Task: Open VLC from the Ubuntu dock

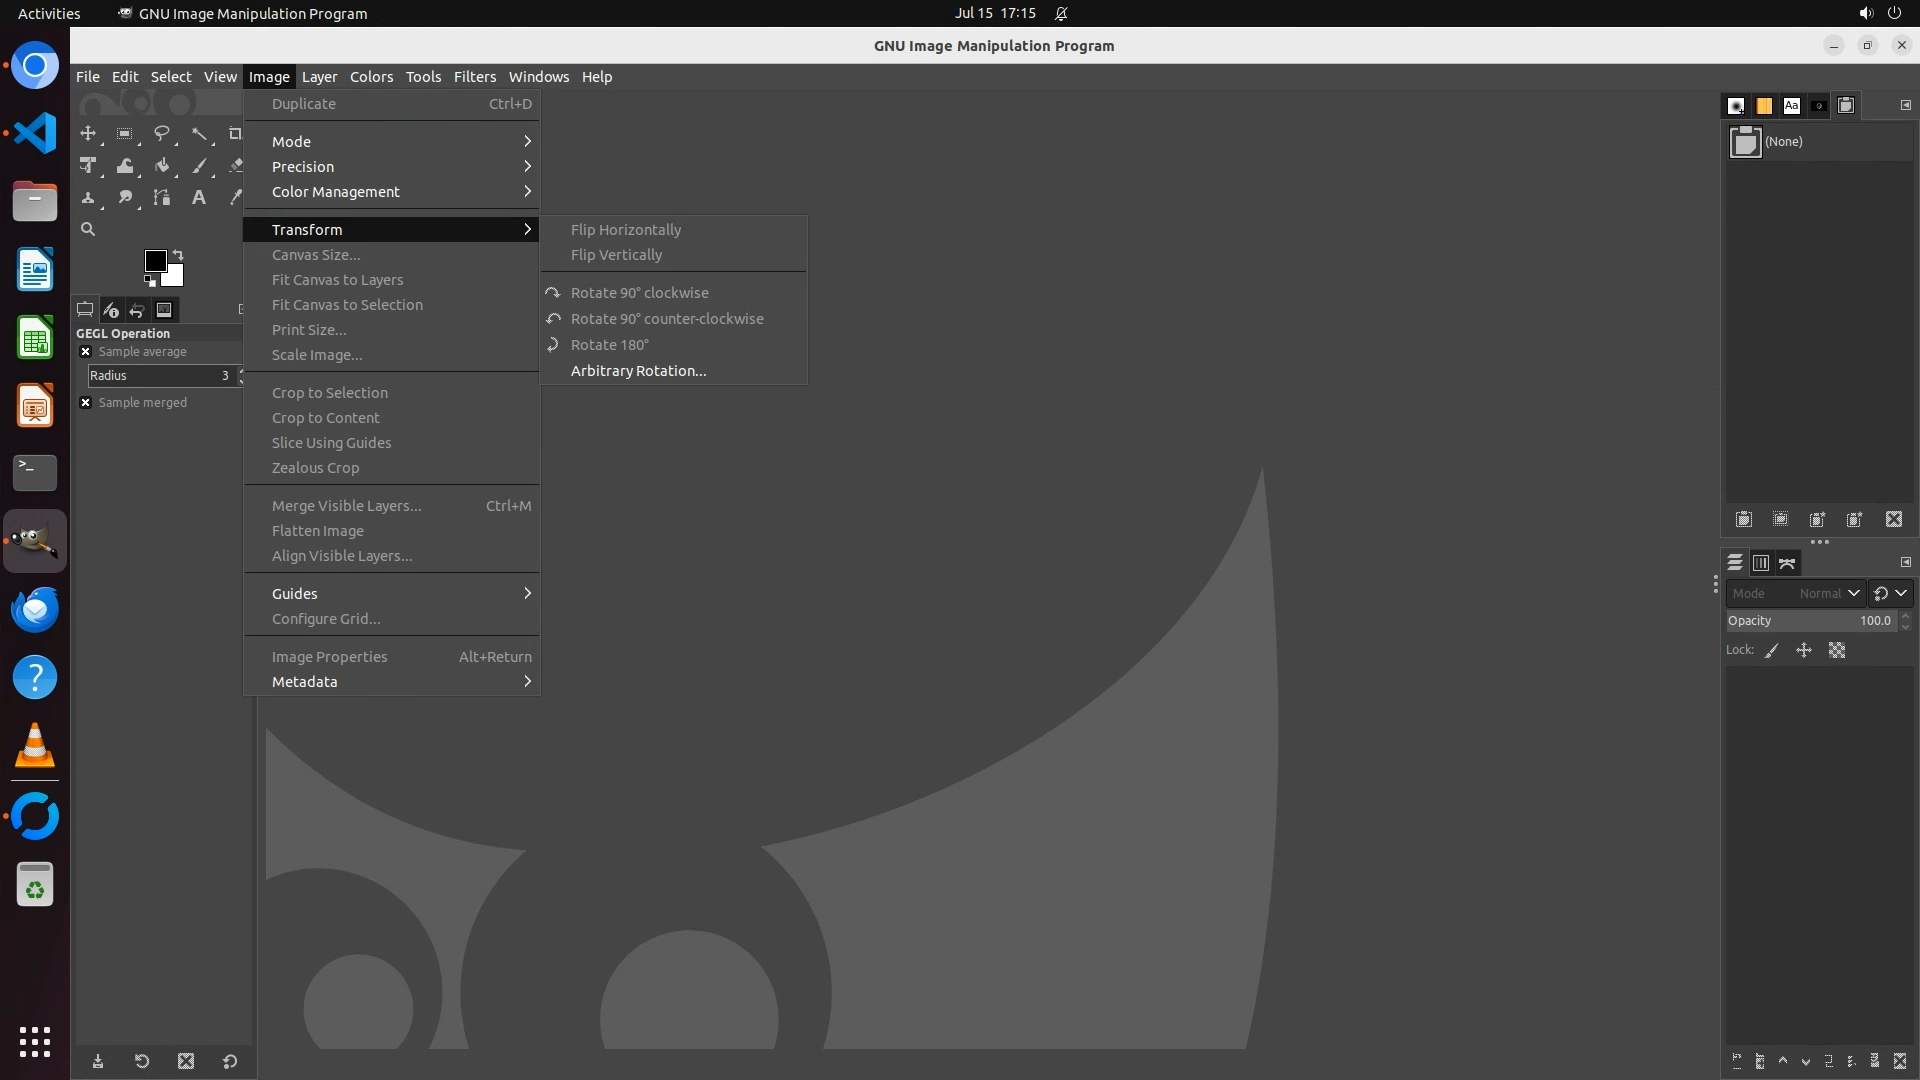Action: coord(35,746)
